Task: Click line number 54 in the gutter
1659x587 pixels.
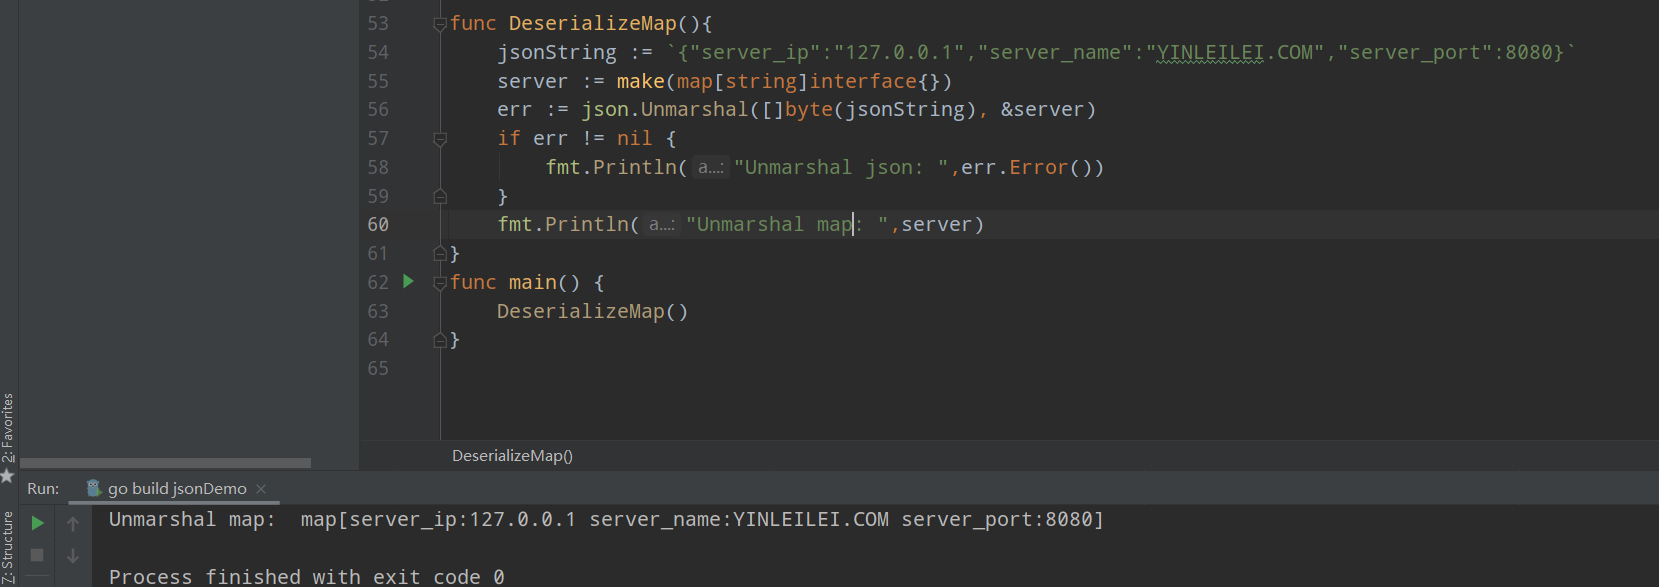Action: [x=378, y=52]
